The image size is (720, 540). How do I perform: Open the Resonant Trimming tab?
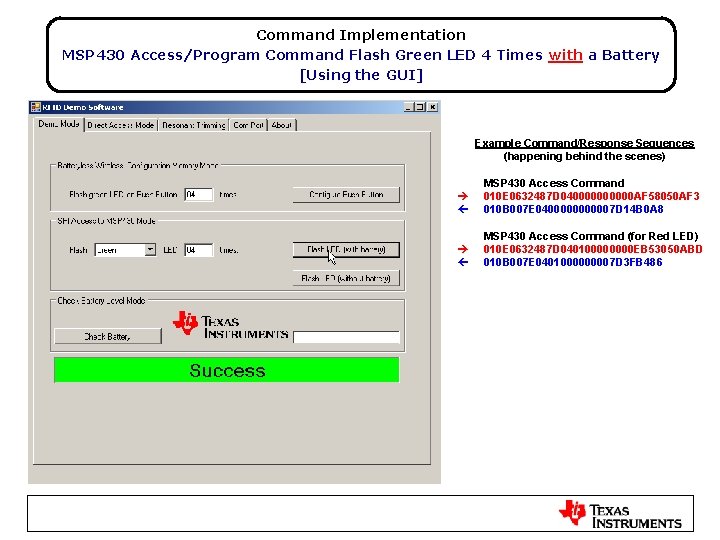click(193, 125)
